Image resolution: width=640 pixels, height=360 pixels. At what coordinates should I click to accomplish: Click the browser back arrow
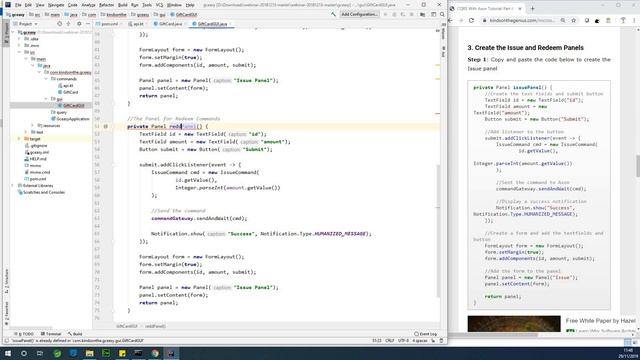click(x=451, y=20)
